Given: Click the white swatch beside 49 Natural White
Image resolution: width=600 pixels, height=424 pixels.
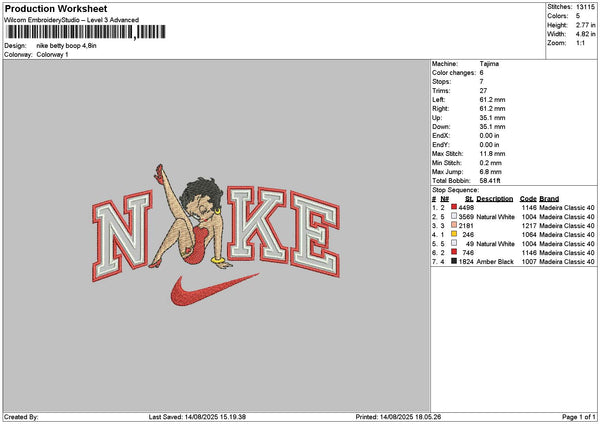Looking at the screenshot, I should tap(454, 243).
